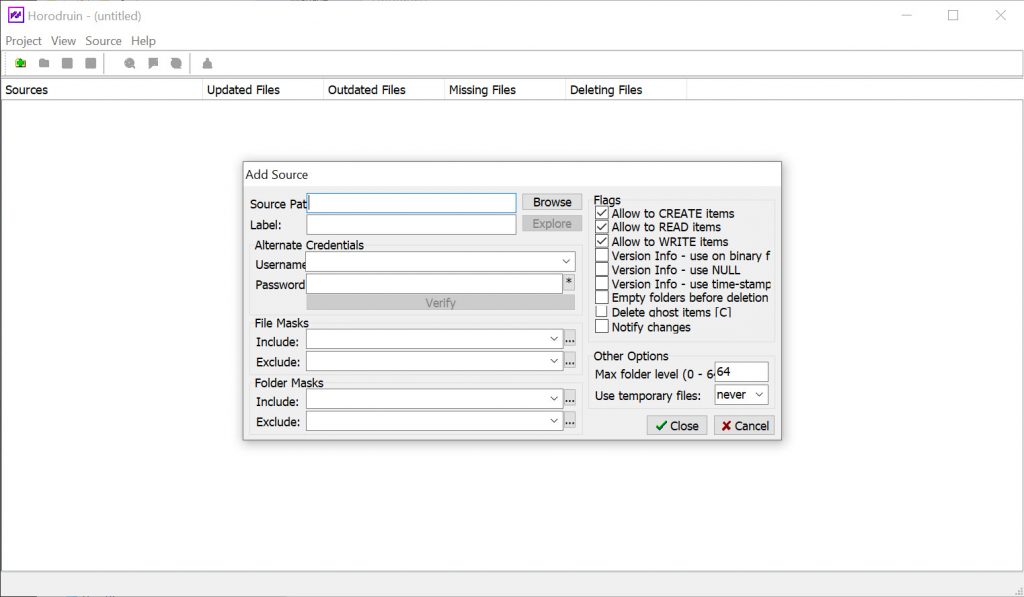
Task: Click the Max folder level field
Action: (x=741, y=372)
